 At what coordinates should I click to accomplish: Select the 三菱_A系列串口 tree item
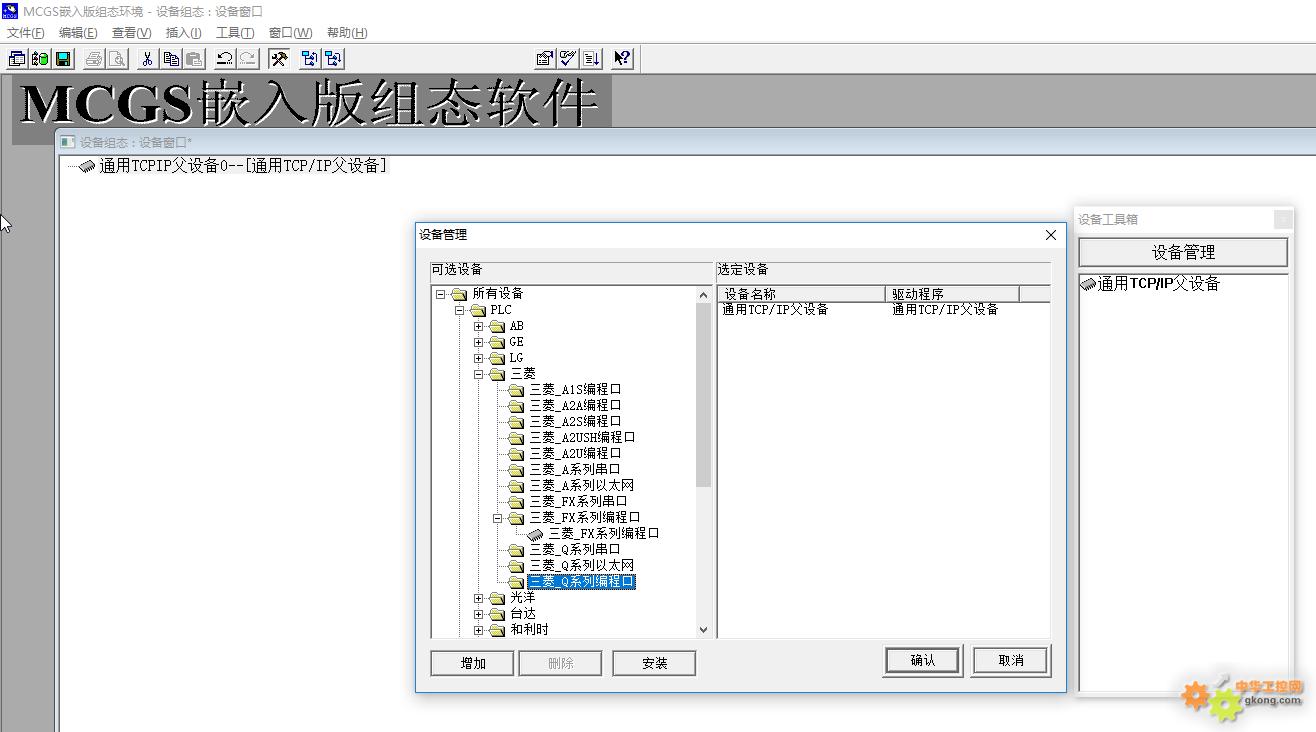pyautogui.click(x=575, y=470)
